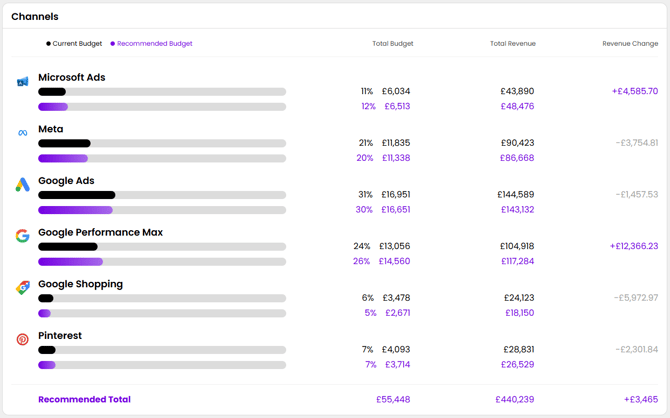Click the Google Performance Max G icon
Viewport: 670px width, 418px height.
tap(23, 236)
